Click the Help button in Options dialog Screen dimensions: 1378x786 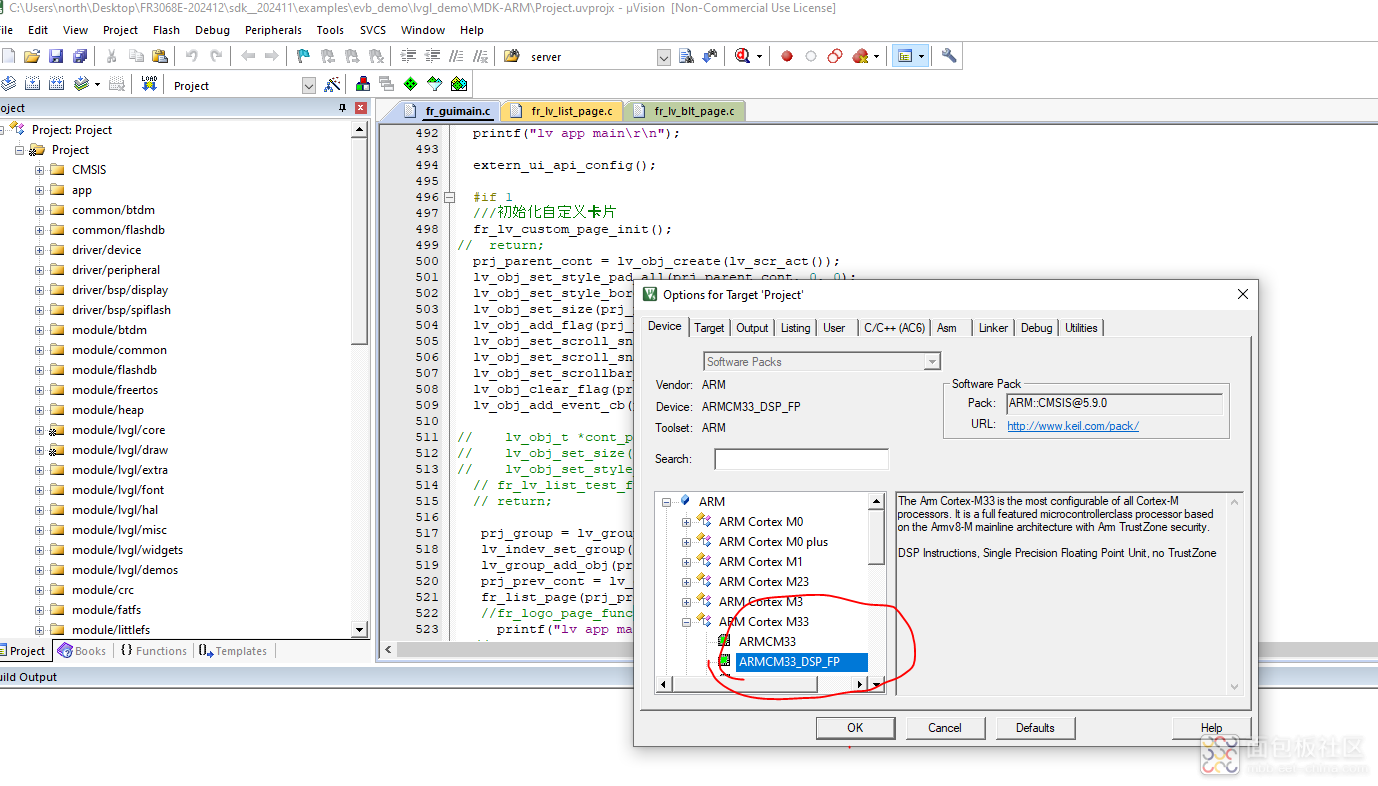click(x=1211, y=728)
